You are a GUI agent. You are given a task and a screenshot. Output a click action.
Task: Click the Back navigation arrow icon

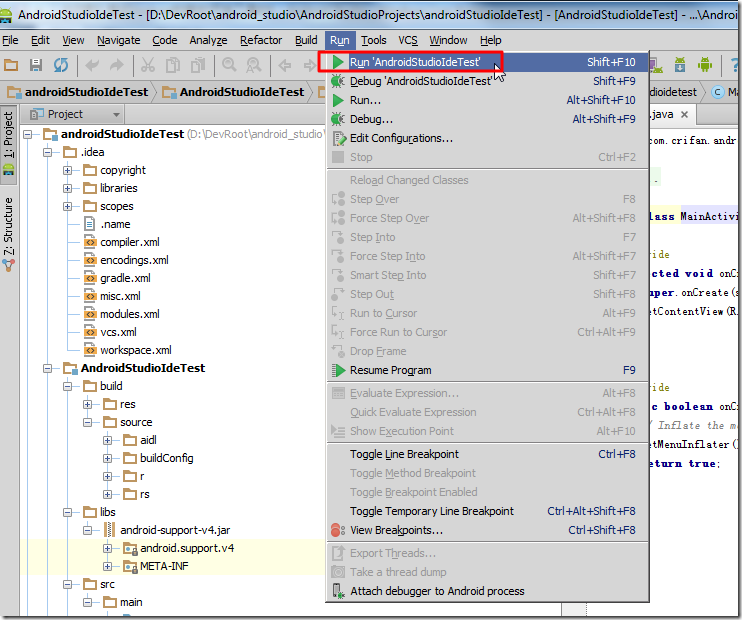coord(285,65)
